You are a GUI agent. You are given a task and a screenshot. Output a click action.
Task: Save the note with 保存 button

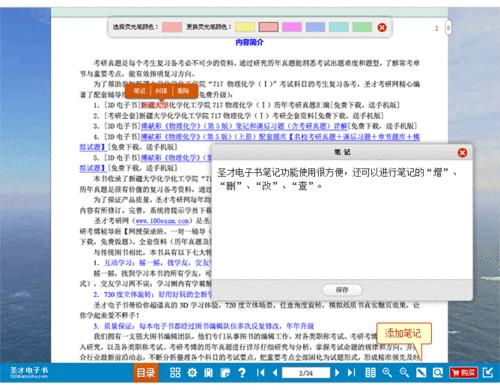click(x=342, y=290)
